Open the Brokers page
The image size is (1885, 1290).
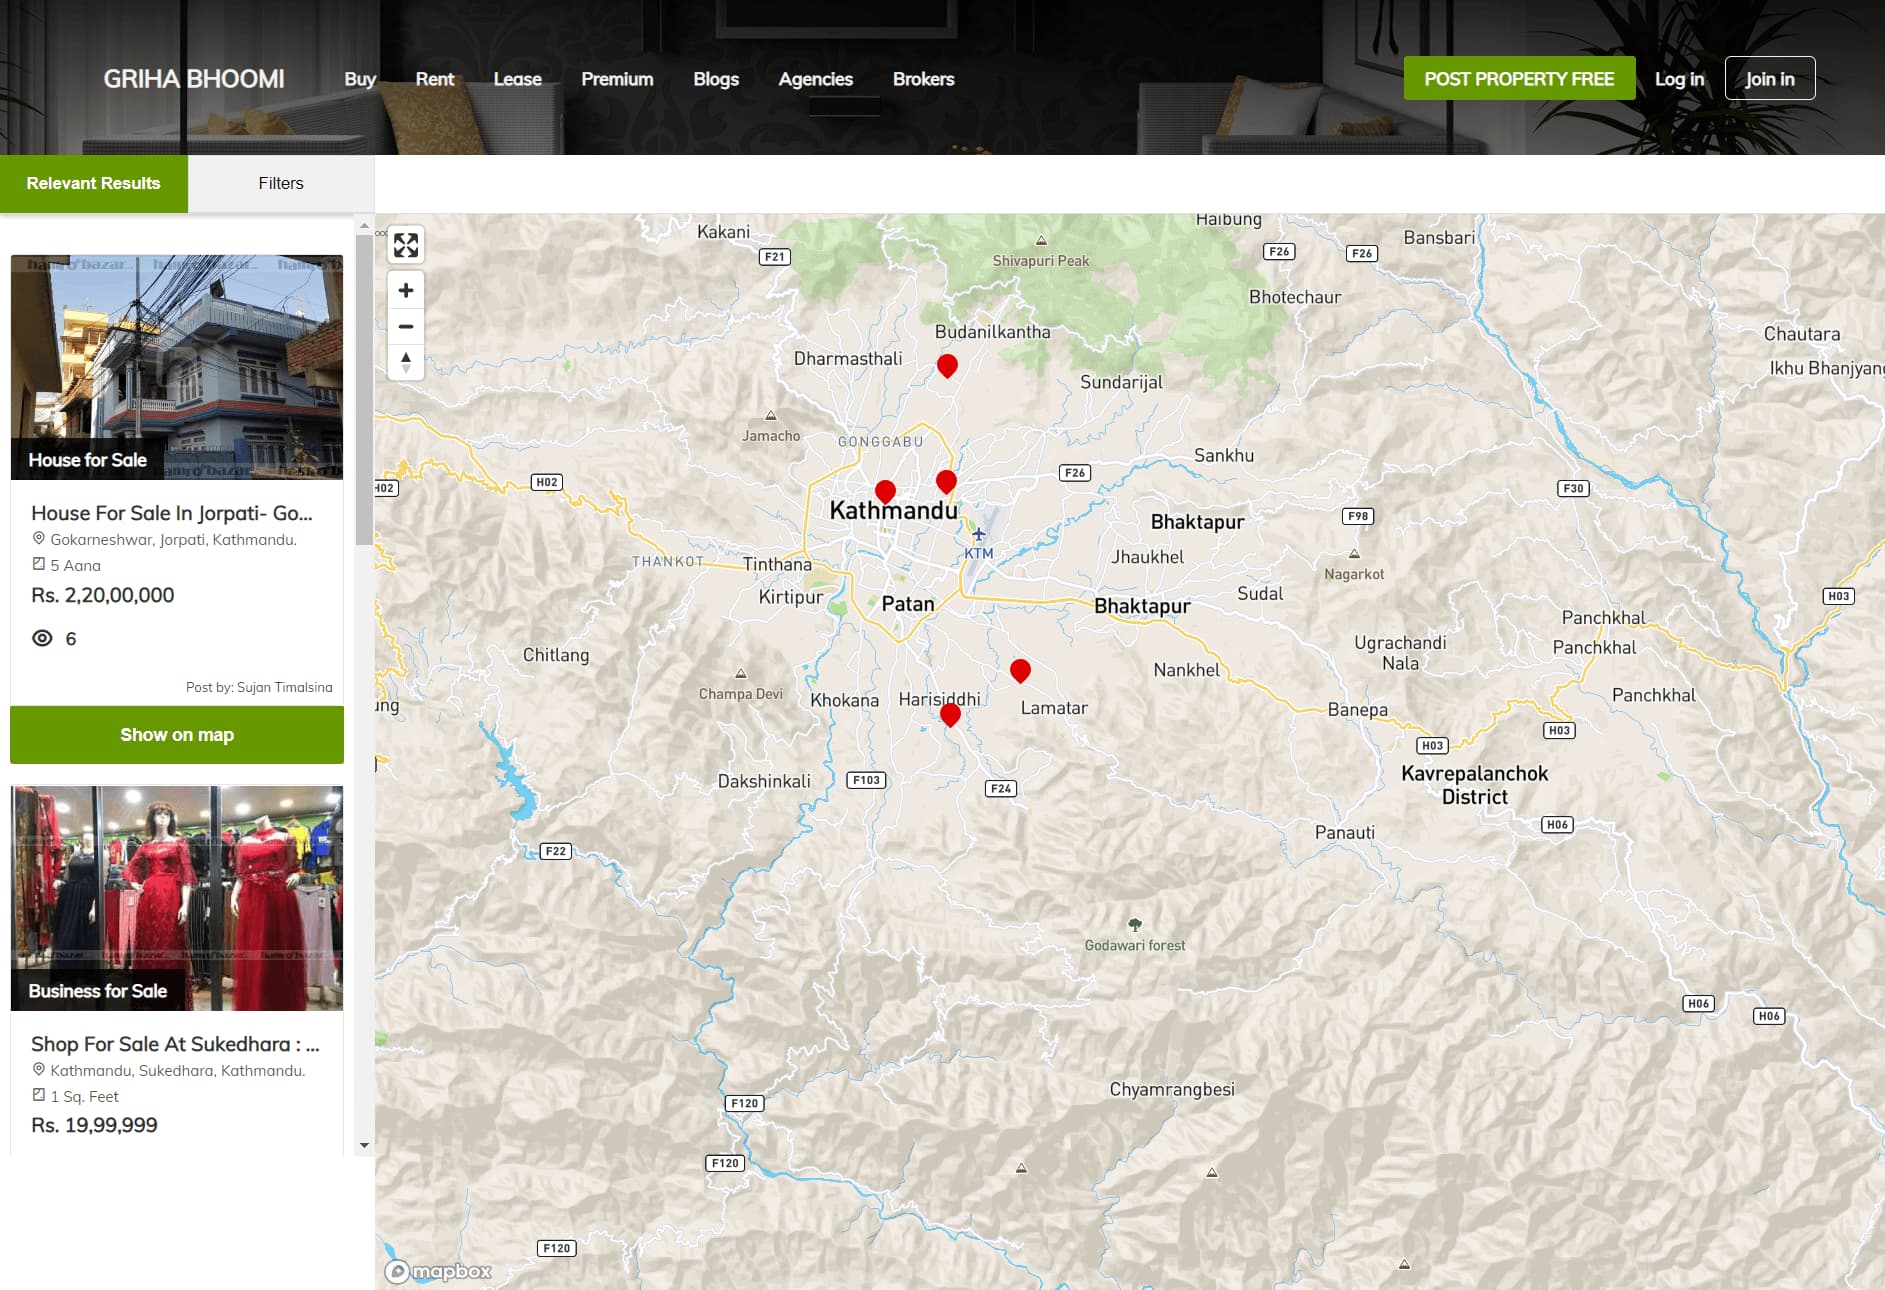[924, 79]
